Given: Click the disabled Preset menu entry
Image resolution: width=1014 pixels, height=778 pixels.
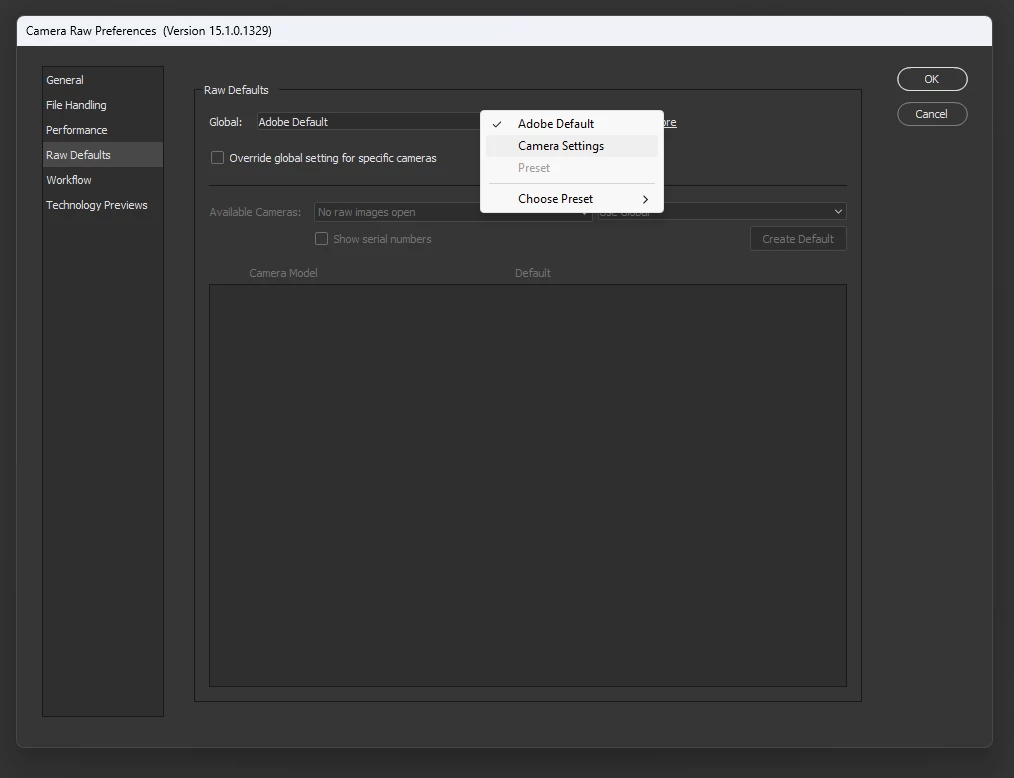Looking at the screenshot, I should pyautogui.click(x=571, y=168).
